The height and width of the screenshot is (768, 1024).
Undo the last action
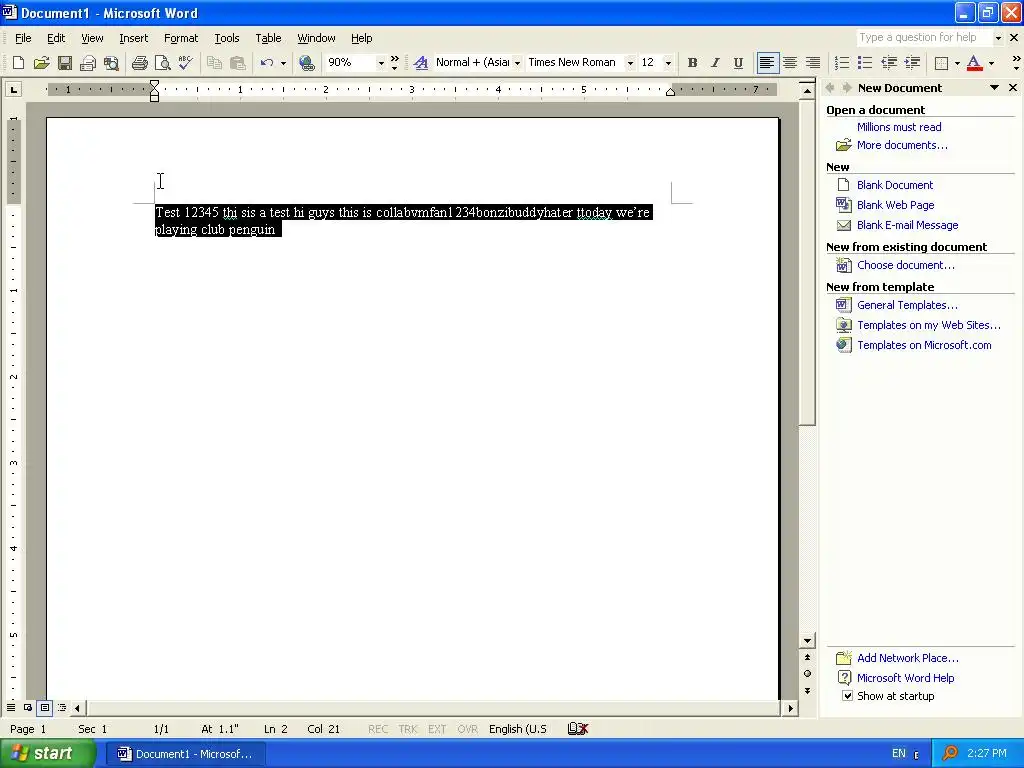(x=266, y=63)
